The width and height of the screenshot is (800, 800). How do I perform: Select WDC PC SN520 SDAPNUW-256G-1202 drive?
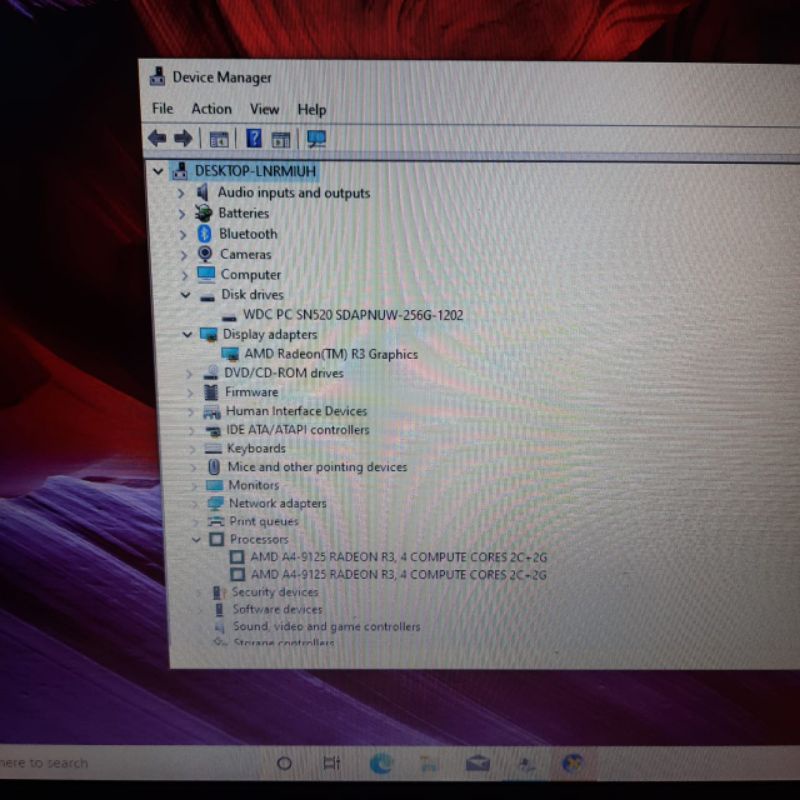353,315
